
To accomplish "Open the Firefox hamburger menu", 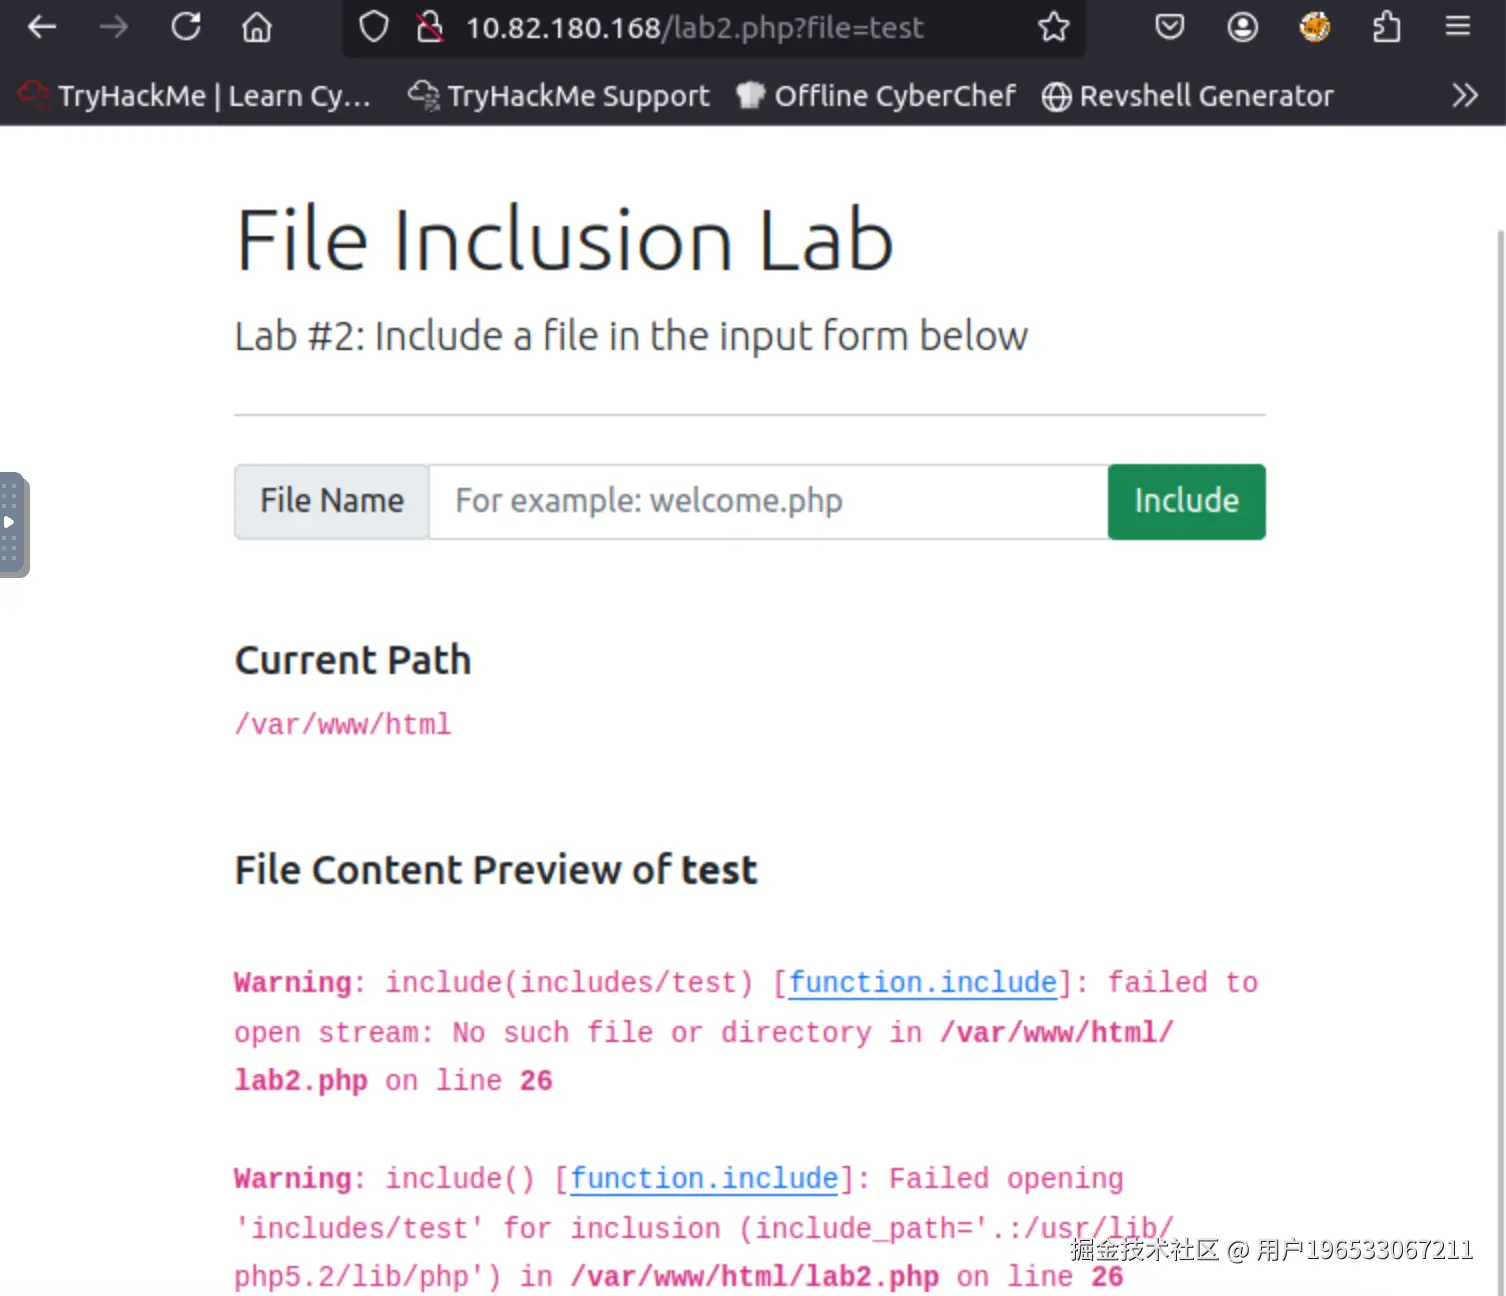I will pyautogui.click(x=1457, y=27).
